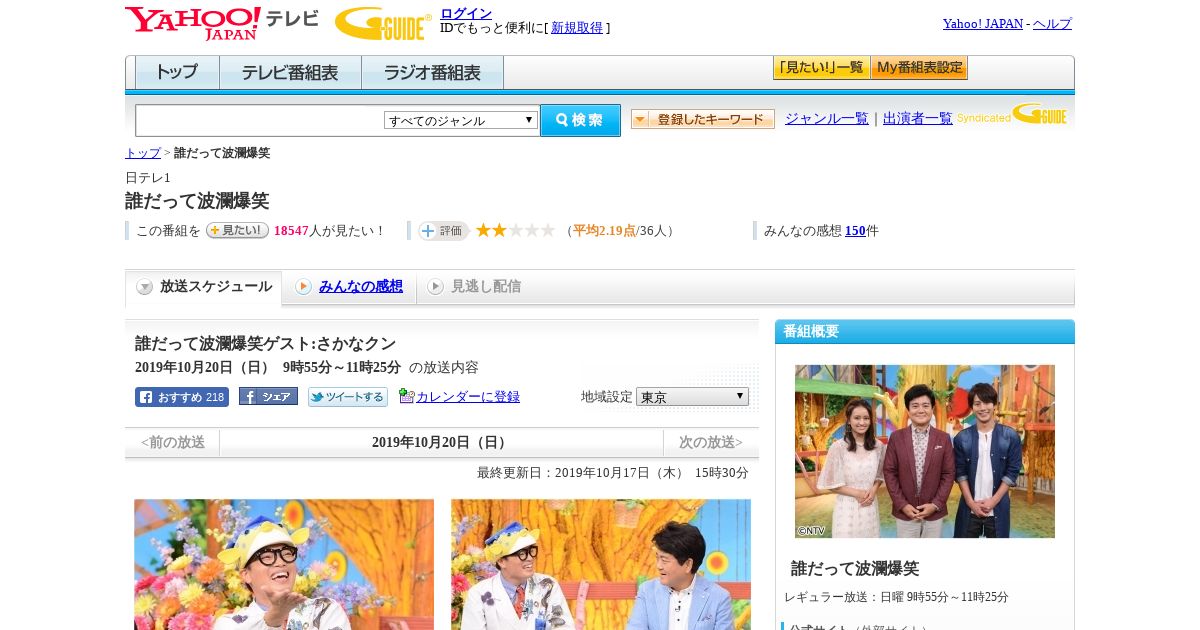
Task: Open the left さかなクン program photo
Action: coord(284,564)
